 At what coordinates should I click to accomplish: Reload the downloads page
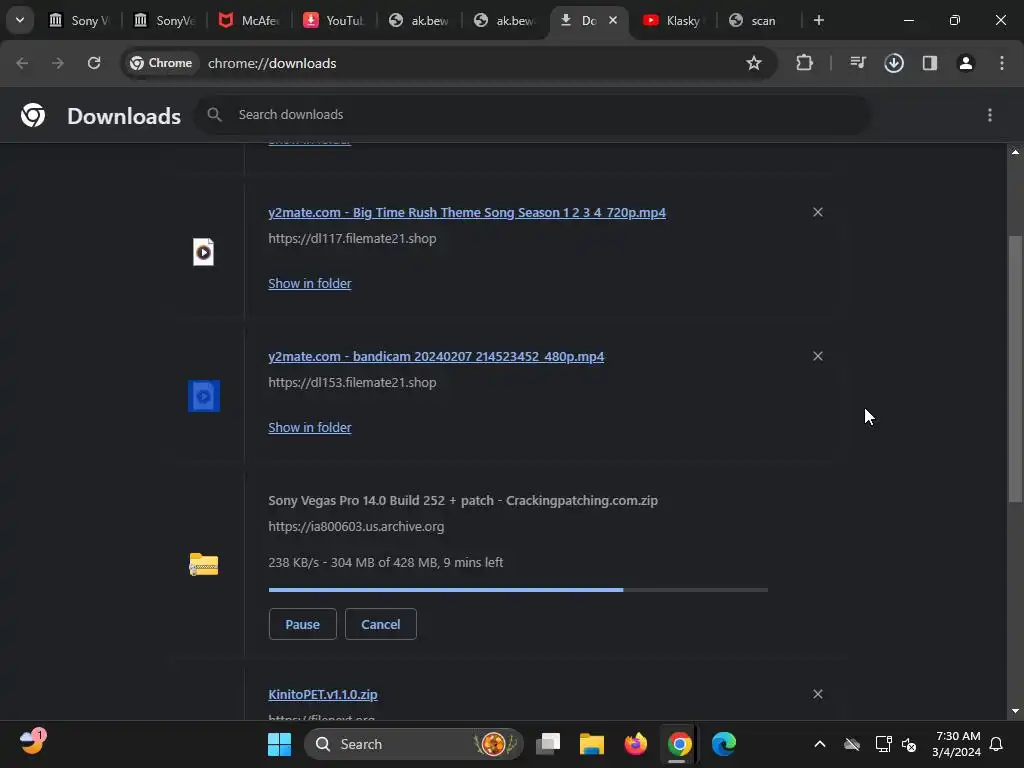94,63
